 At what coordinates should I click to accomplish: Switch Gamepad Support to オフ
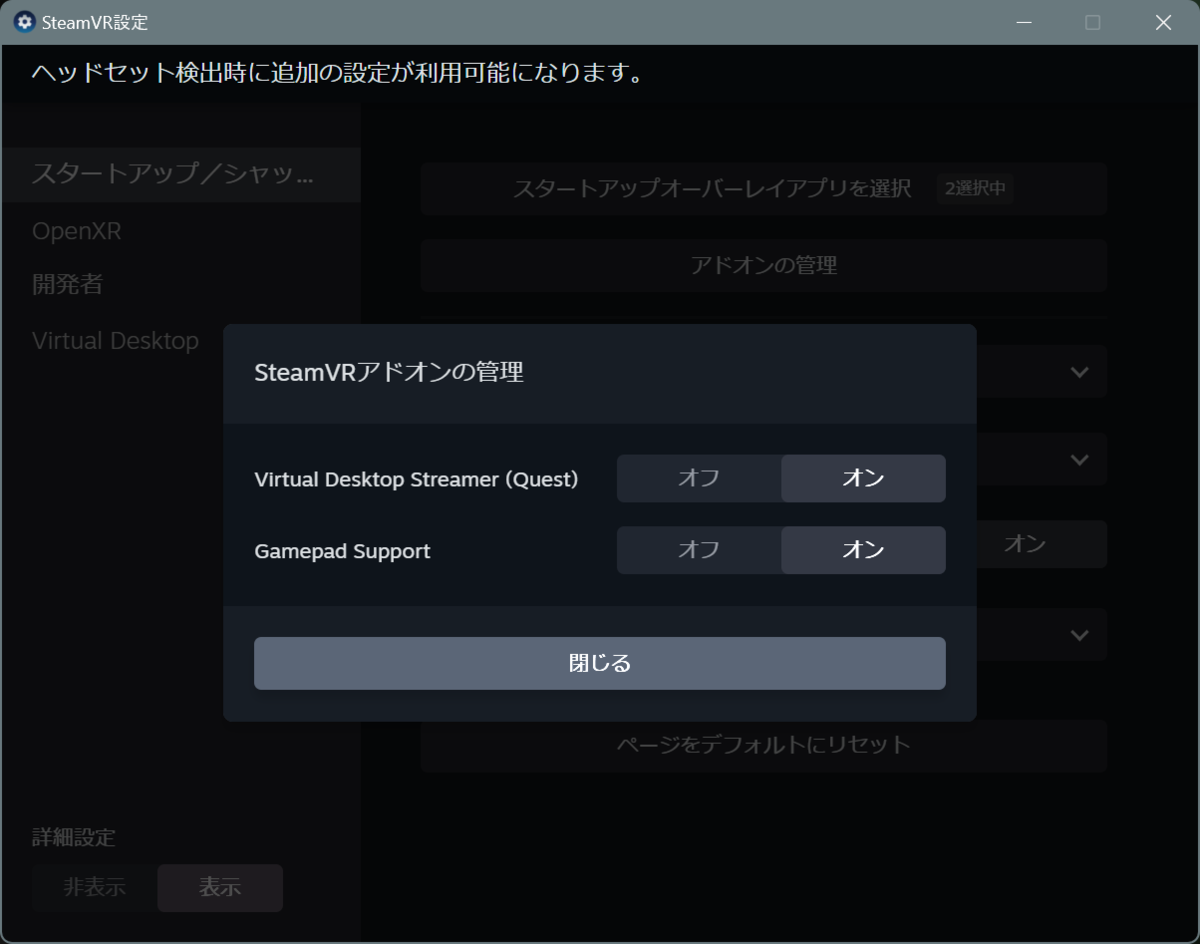click(699, 550)
